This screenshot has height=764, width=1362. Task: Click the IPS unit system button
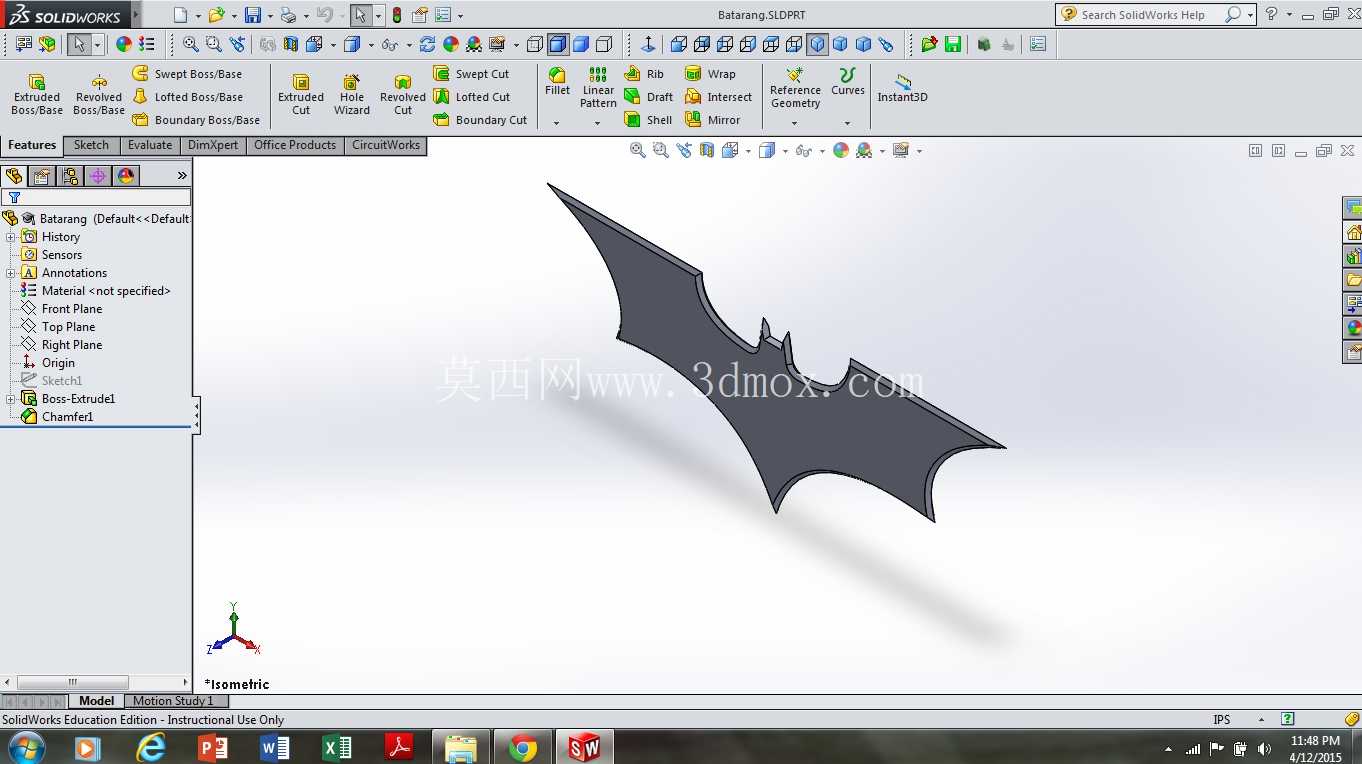point(1222,719)
